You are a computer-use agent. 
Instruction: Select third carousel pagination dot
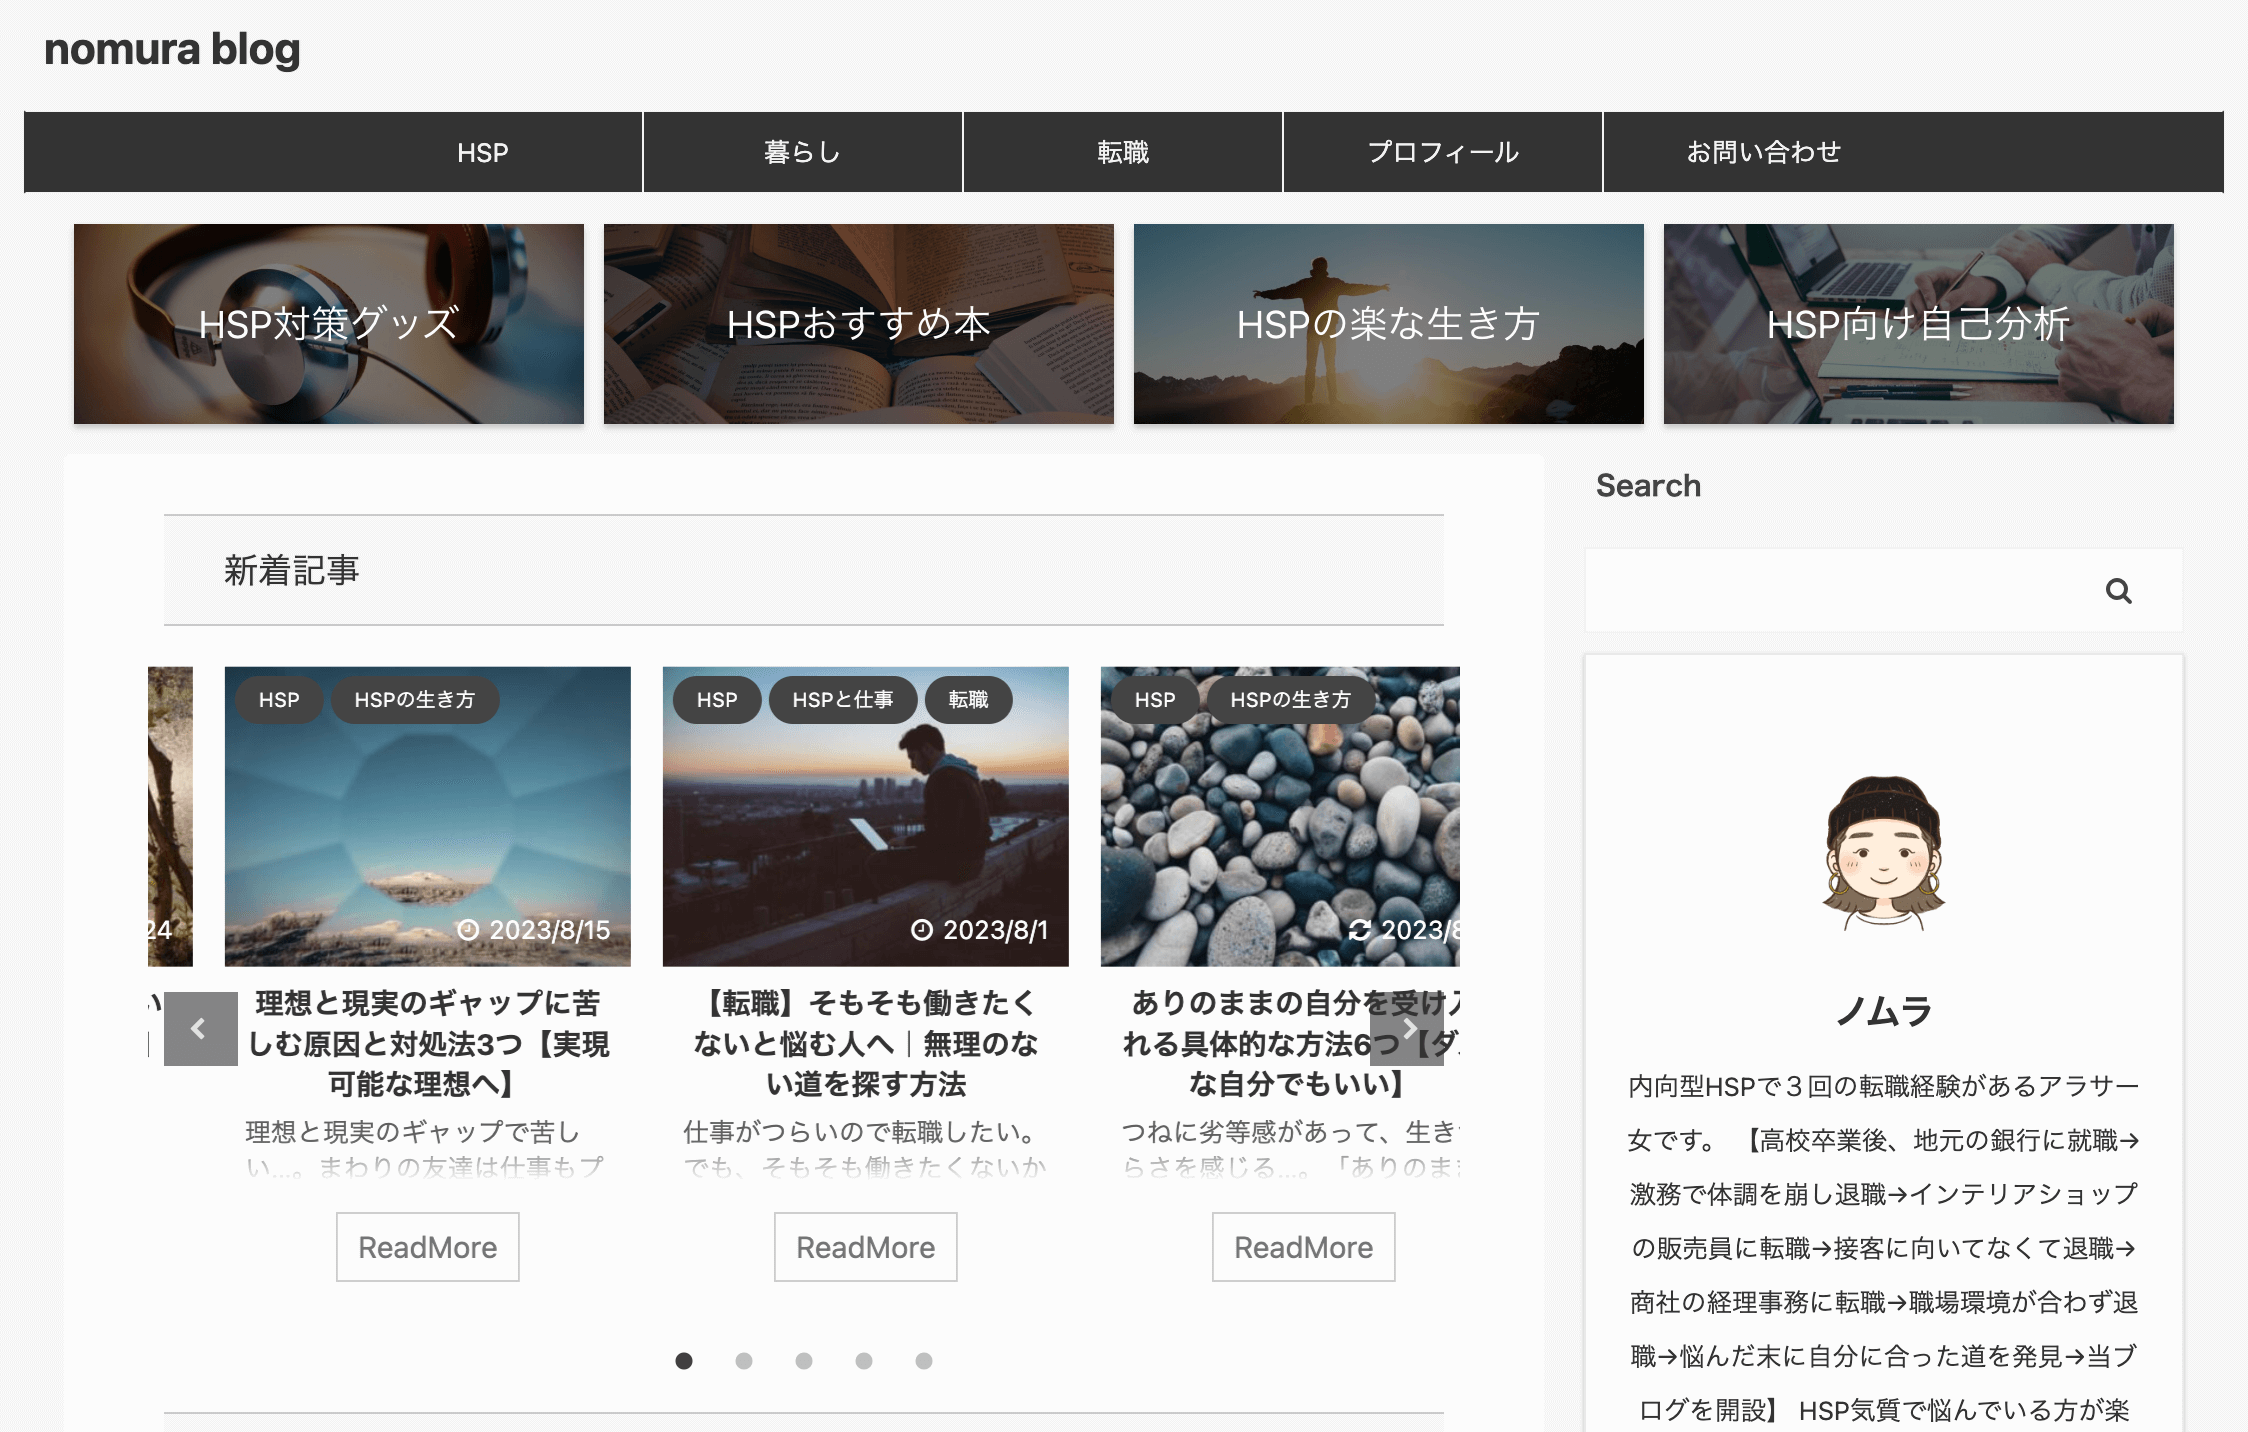click(804, 1361)
